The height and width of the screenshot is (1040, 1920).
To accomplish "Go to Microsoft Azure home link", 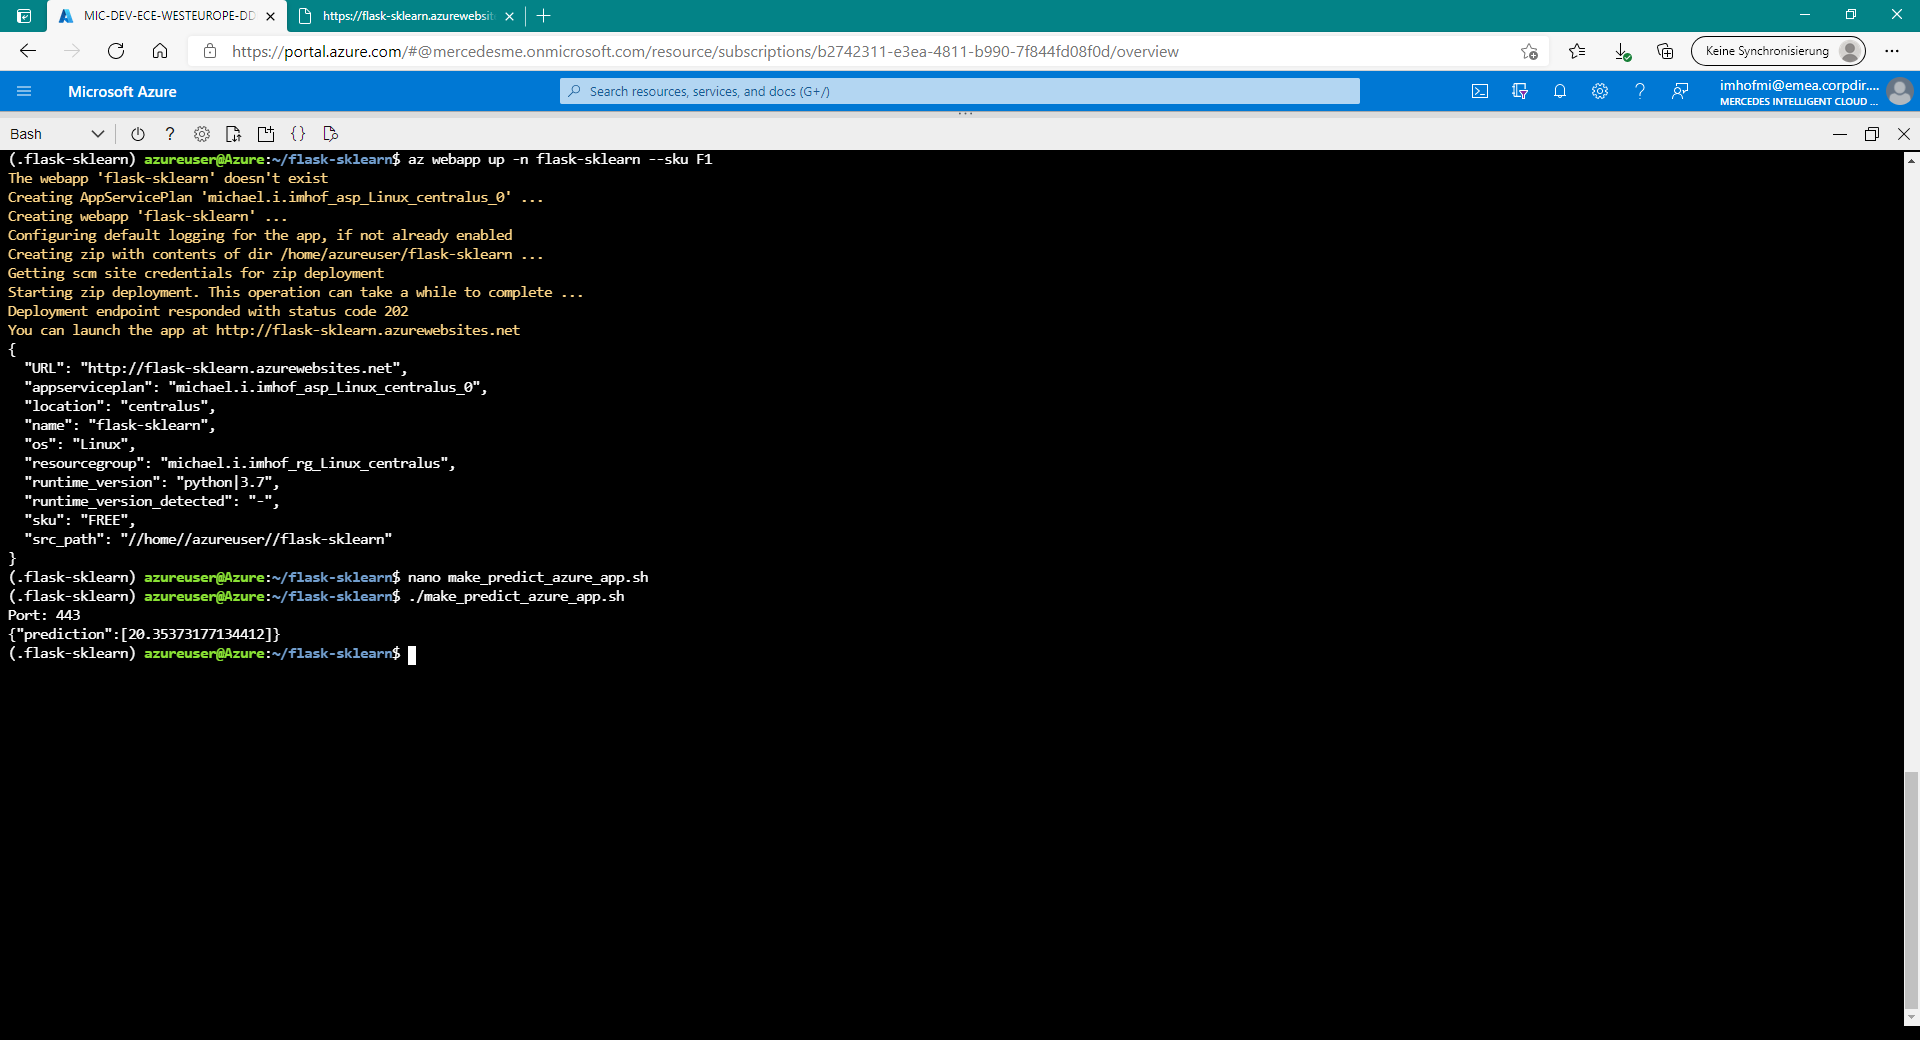I will point(122,91).
